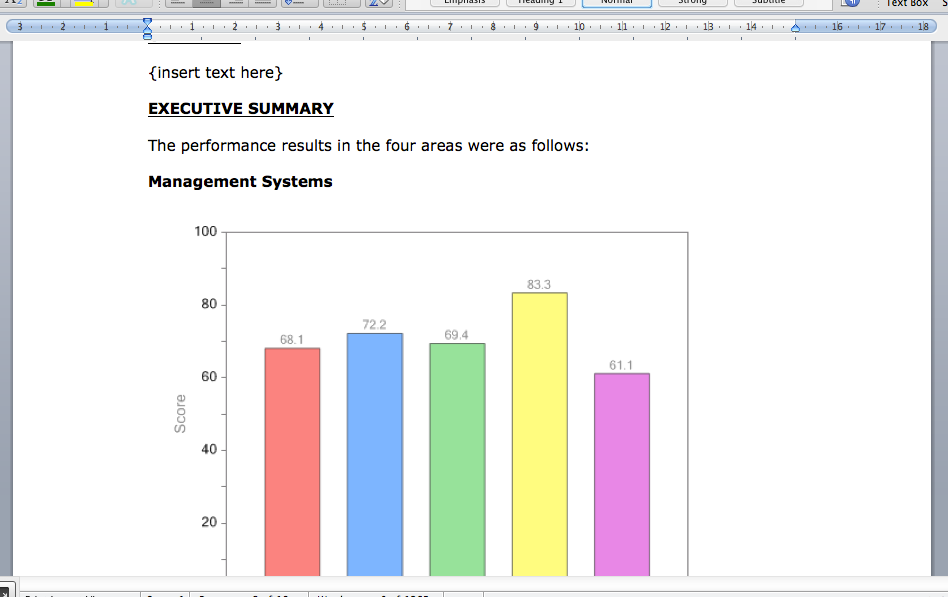Click the 20 axis value
Viewport: 948px width, 597px height.
coord(209,522)
